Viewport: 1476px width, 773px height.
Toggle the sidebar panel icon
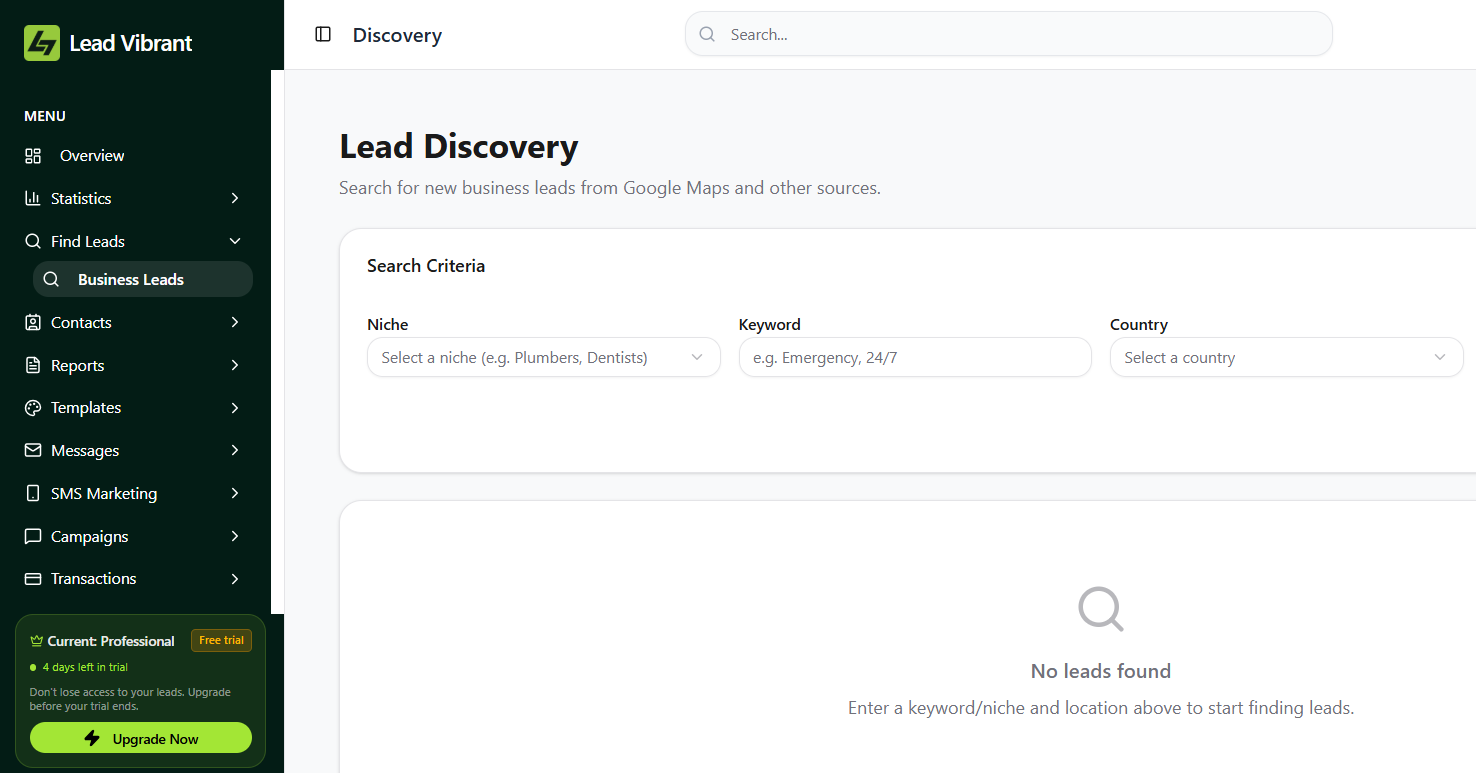click(x=323, y=35)
